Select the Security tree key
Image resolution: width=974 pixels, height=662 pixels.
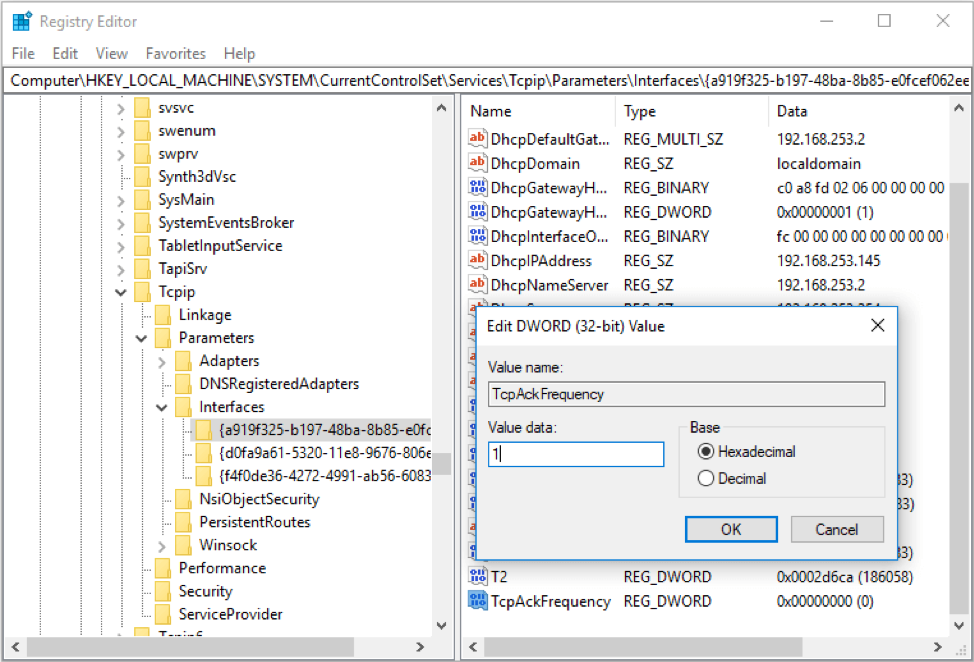(206, 591)
